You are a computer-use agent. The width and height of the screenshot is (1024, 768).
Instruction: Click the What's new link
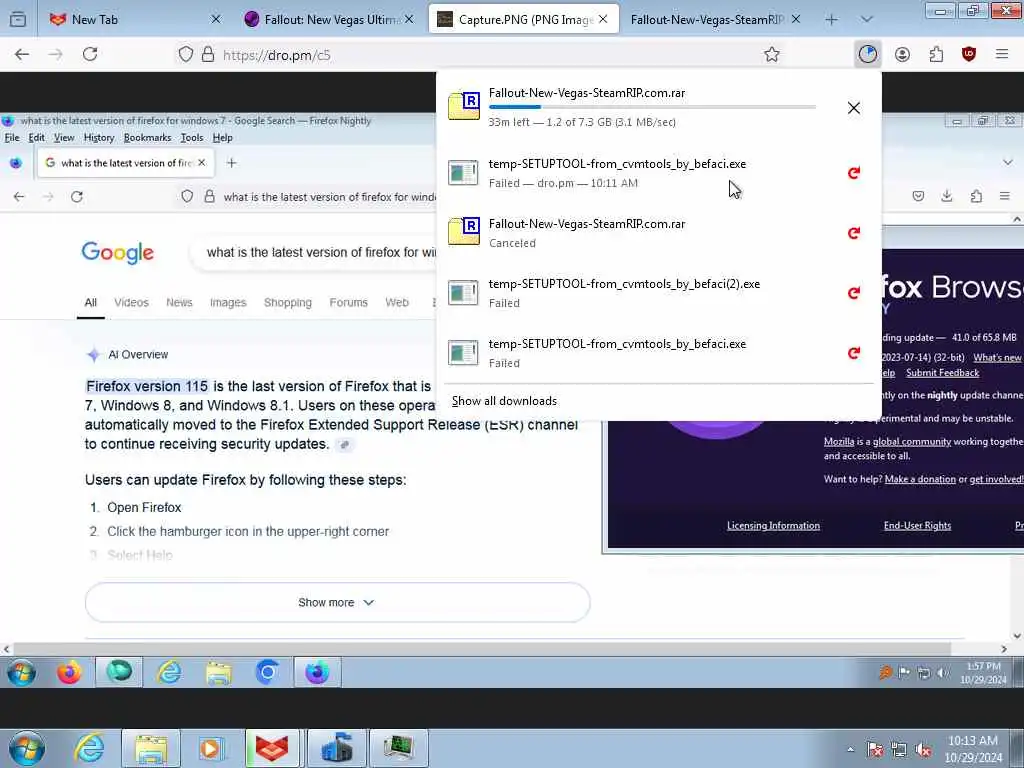click(997, 357)
